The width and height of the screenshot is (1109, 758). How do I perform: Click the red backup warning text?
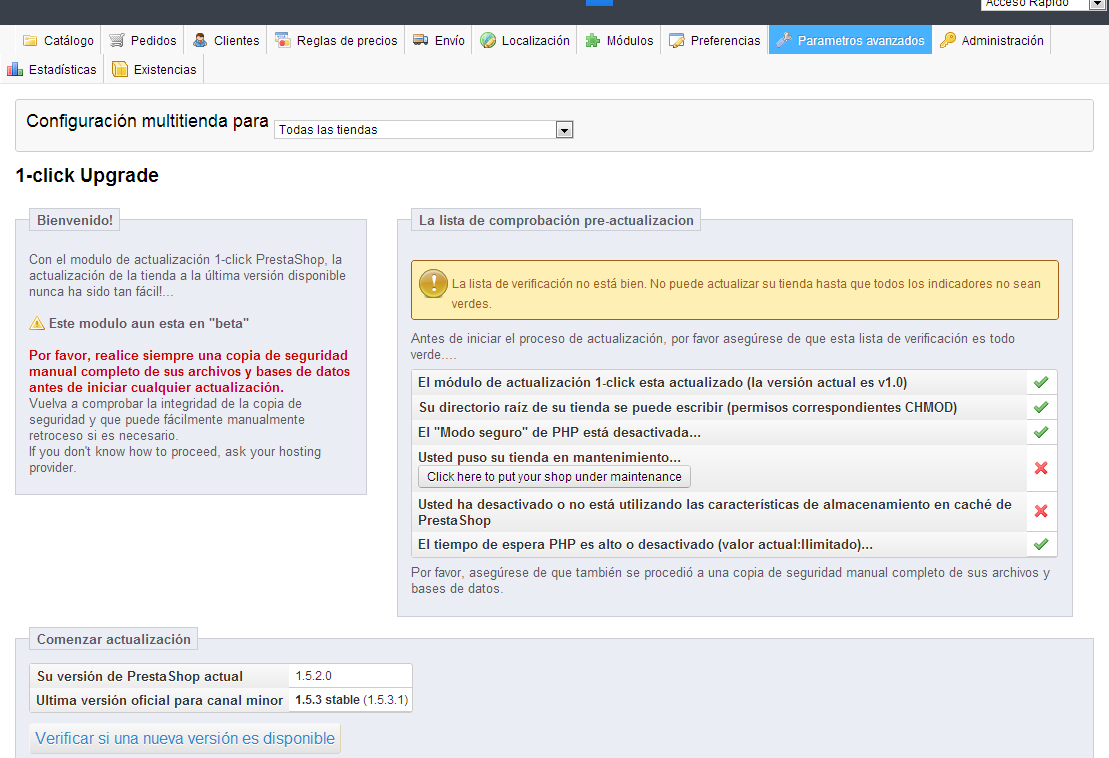point(190,371)
